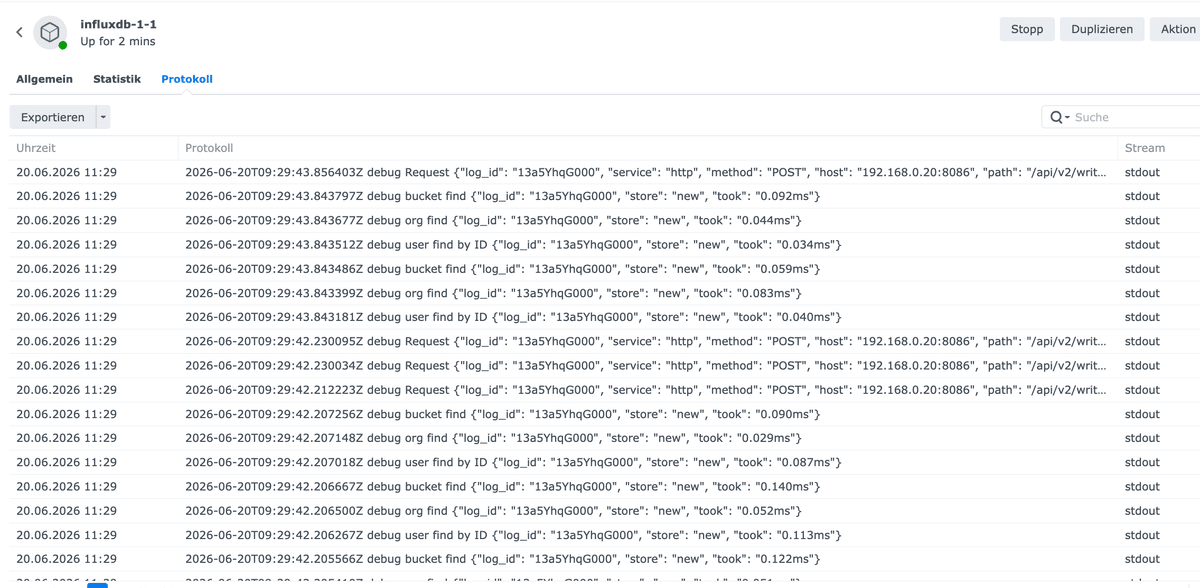Click the 'Up for 2 mins' status text
Screen dimensions: 1200x588
(x=118, y=42)
